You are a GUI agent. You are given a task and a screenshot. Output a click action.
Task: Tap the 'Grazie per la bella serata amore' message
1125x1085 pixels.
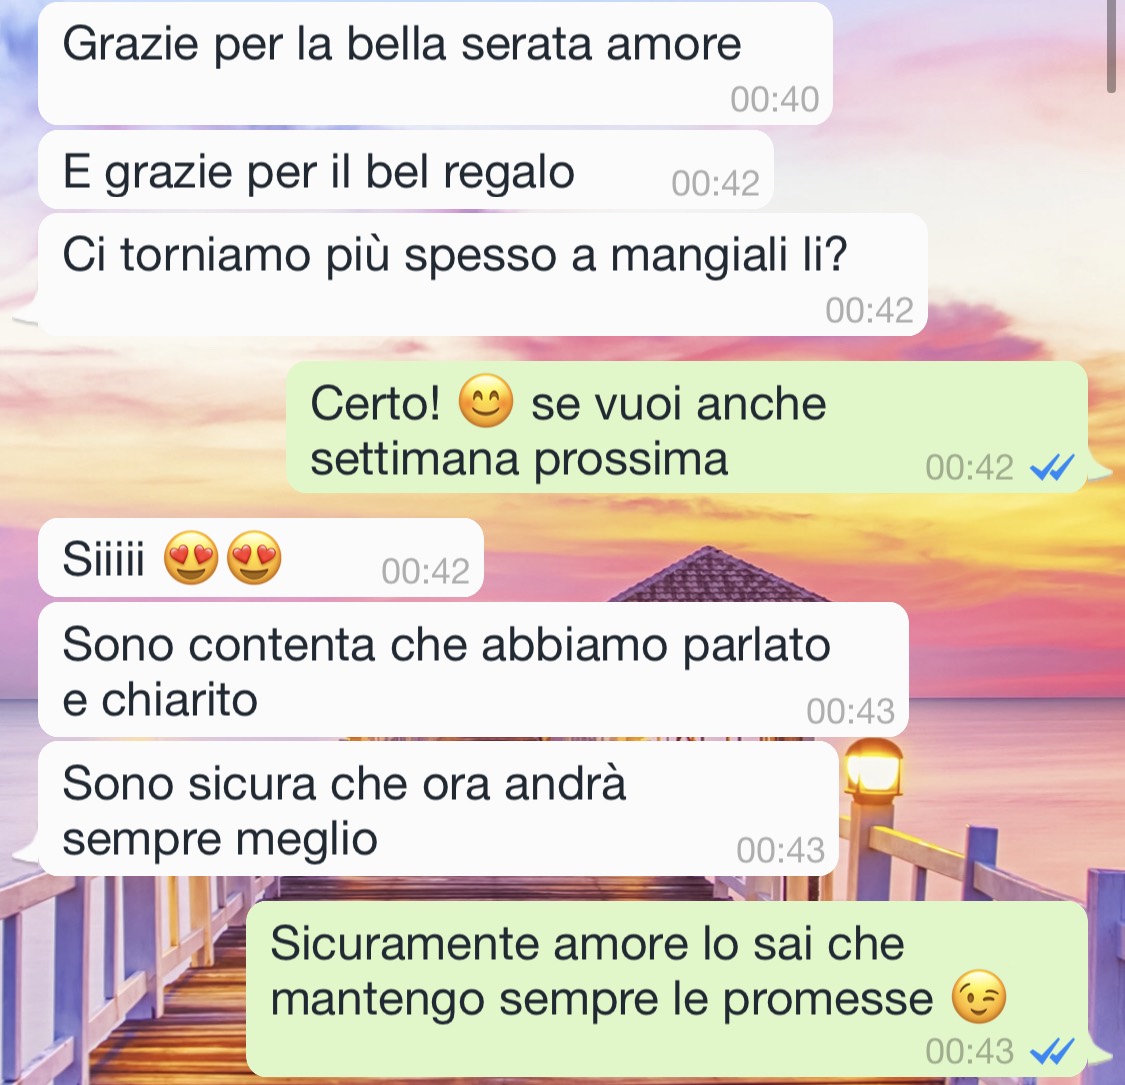[435, 63]
